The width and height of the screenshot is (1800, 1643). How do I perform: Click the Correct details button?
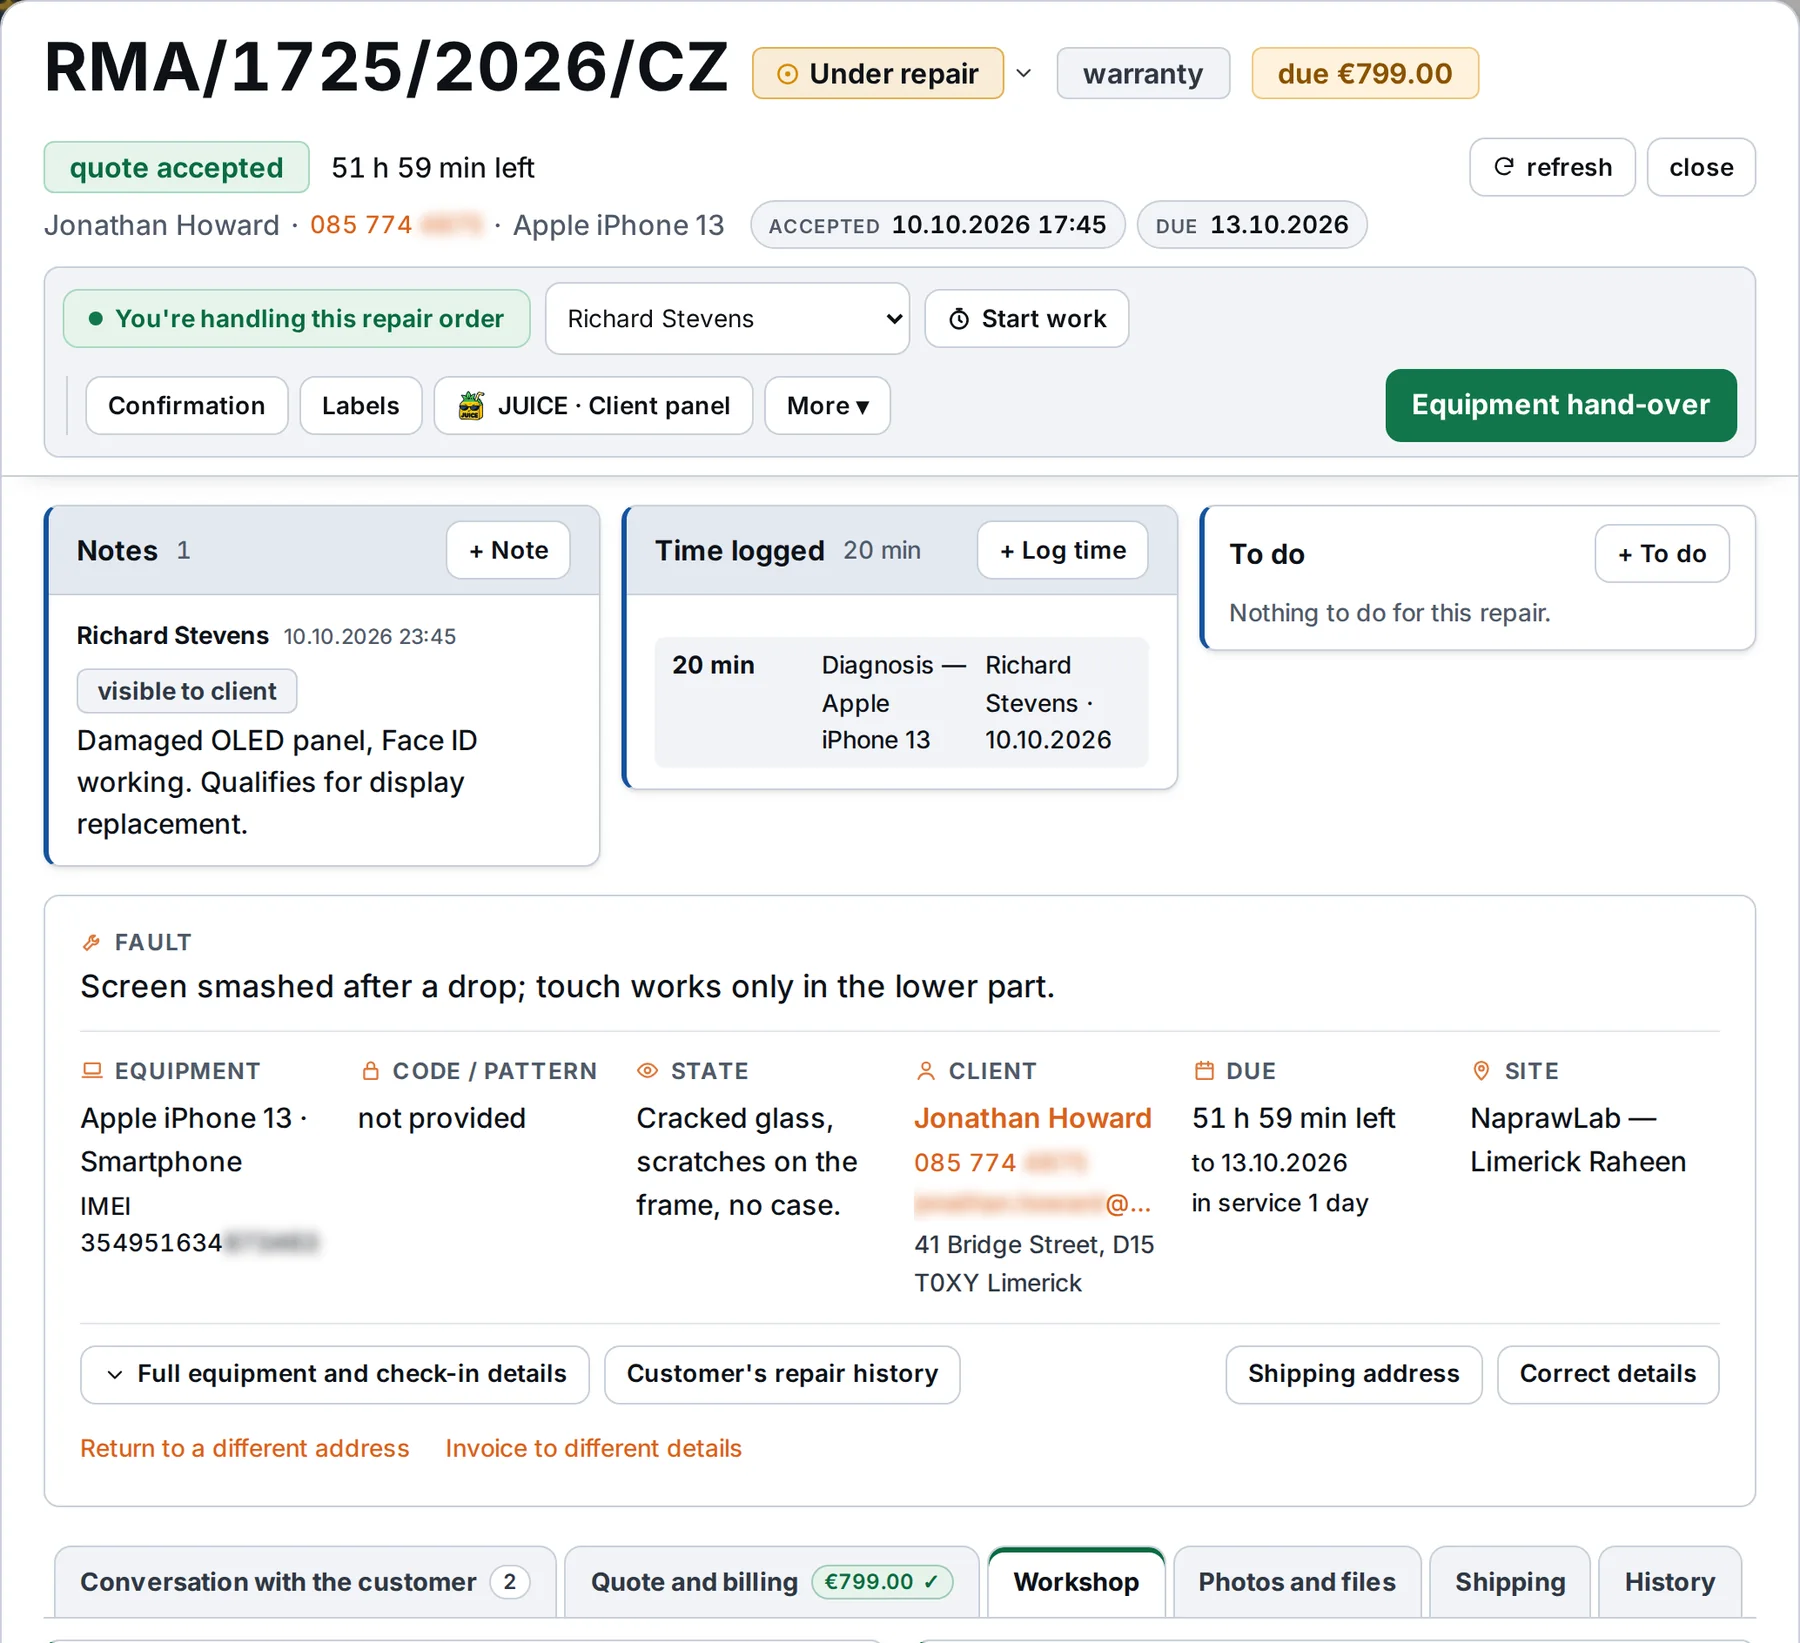pyautogui.click(x=1608, y=1374)
